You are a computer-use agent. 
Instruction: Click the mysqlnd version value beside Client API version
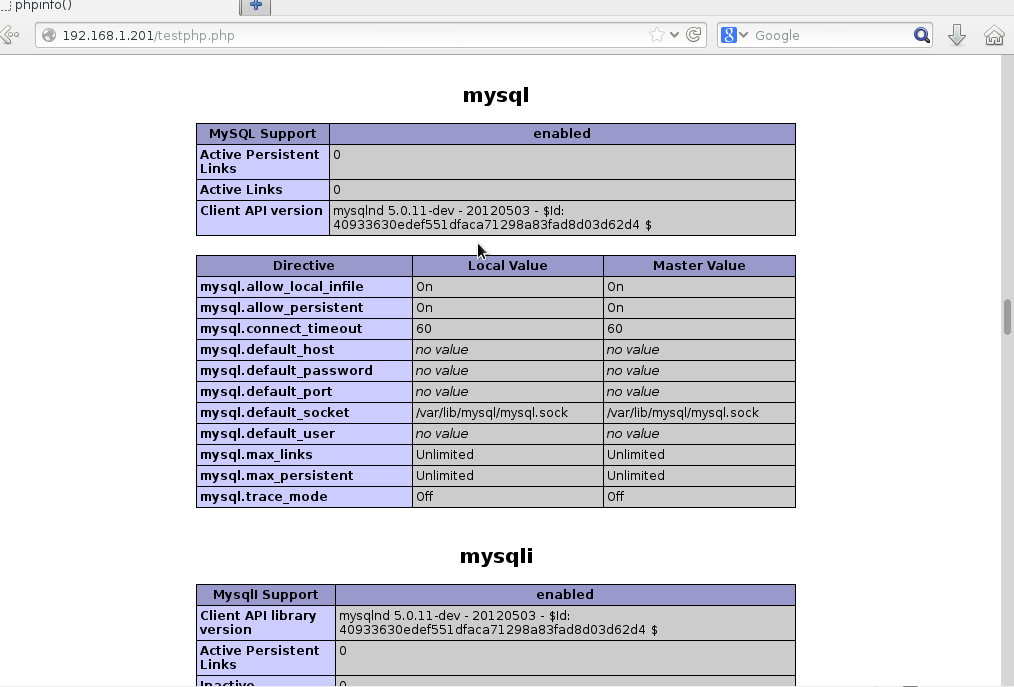tap(562, 217)
